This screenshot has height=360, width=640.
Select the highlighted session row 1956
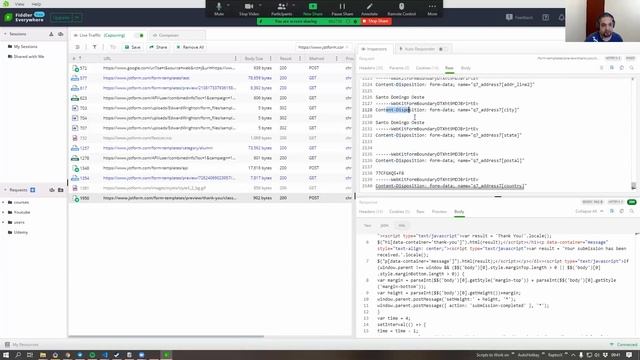(211, 198)
